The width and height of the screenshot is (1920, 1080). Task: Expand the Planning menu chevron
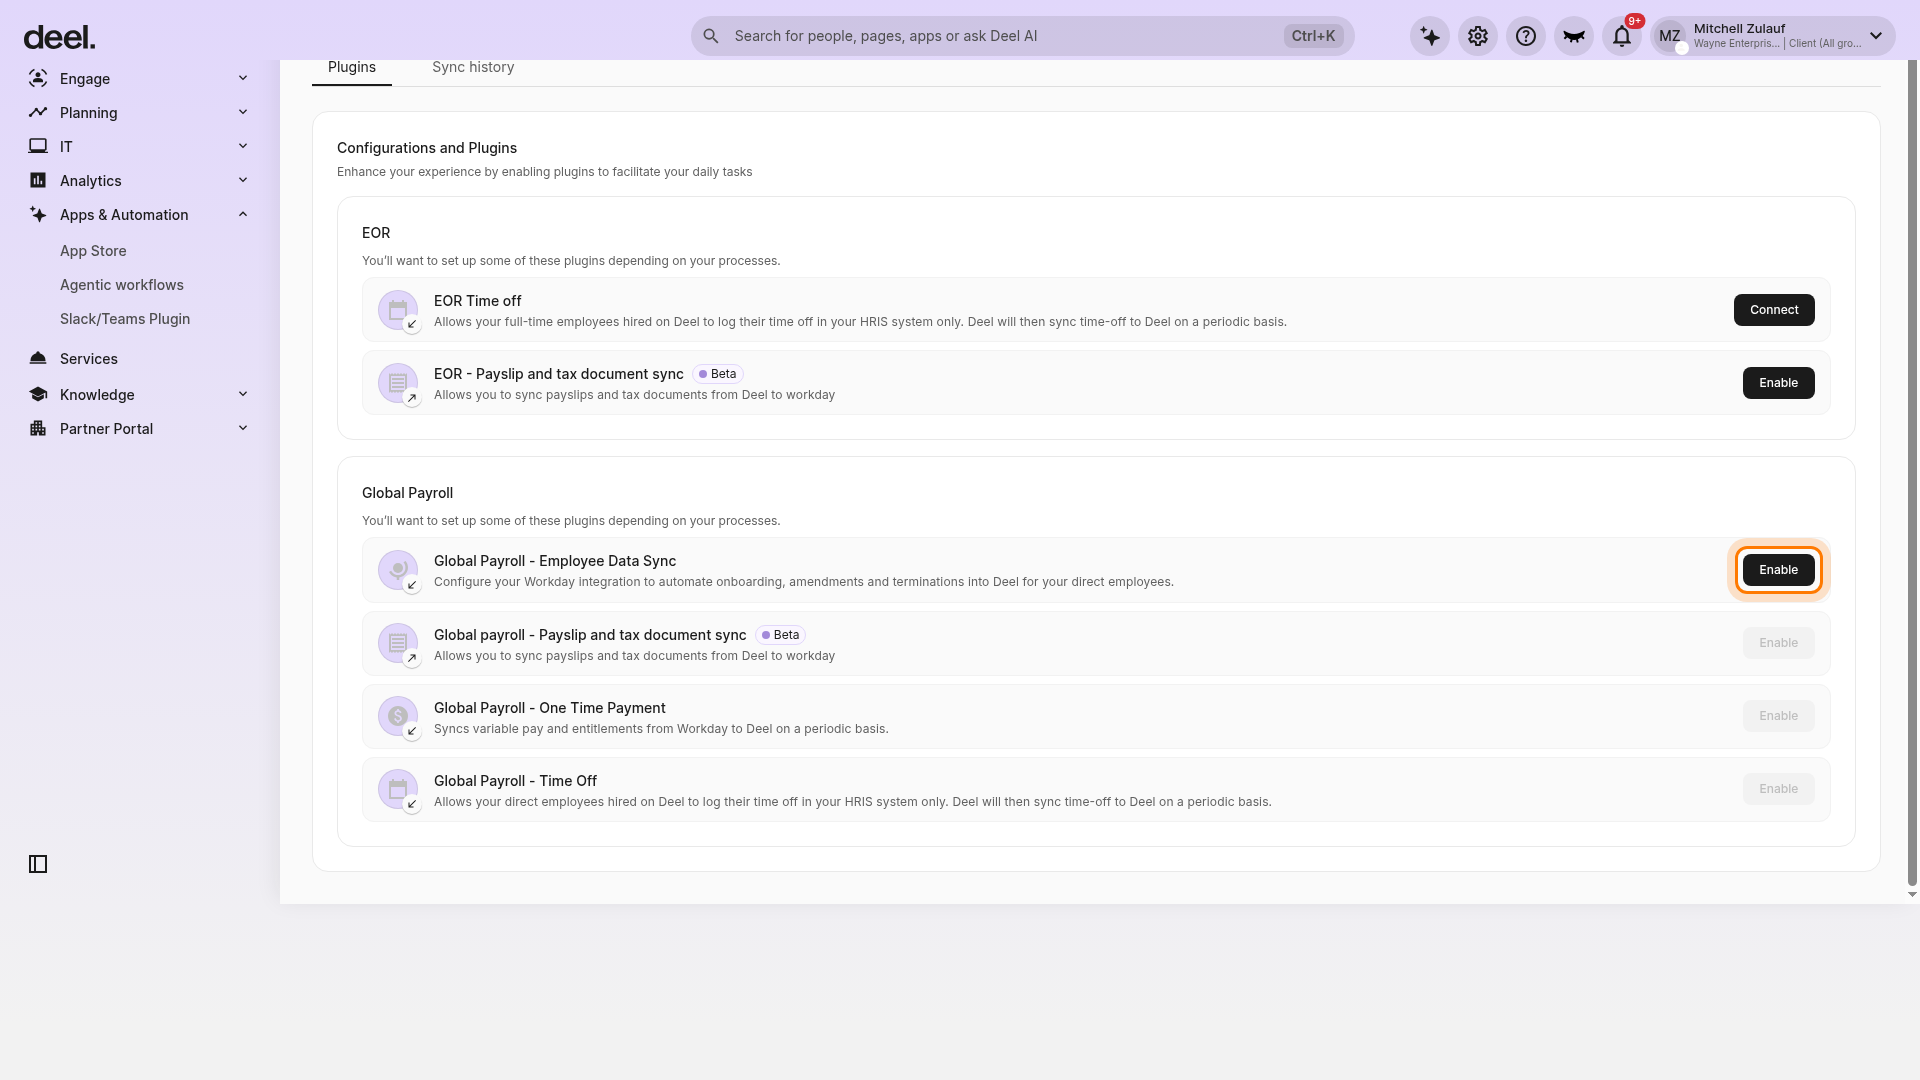(x=243, y=112)
